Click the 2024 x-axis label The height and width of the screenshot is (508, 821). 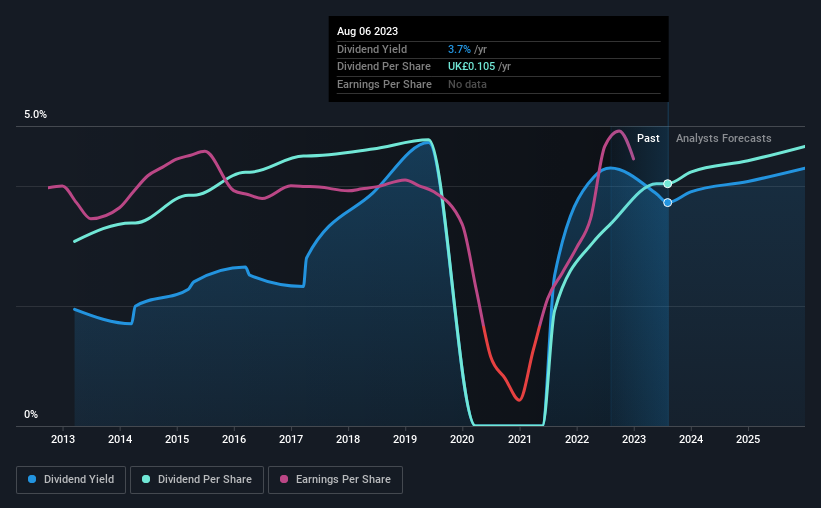point(691,439)
